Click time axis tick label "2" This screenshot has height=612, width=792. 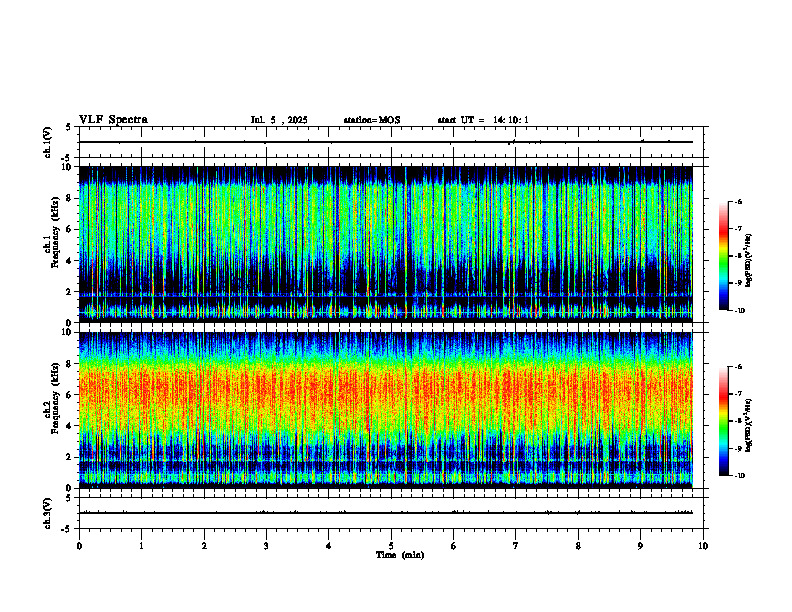point(204,546)
